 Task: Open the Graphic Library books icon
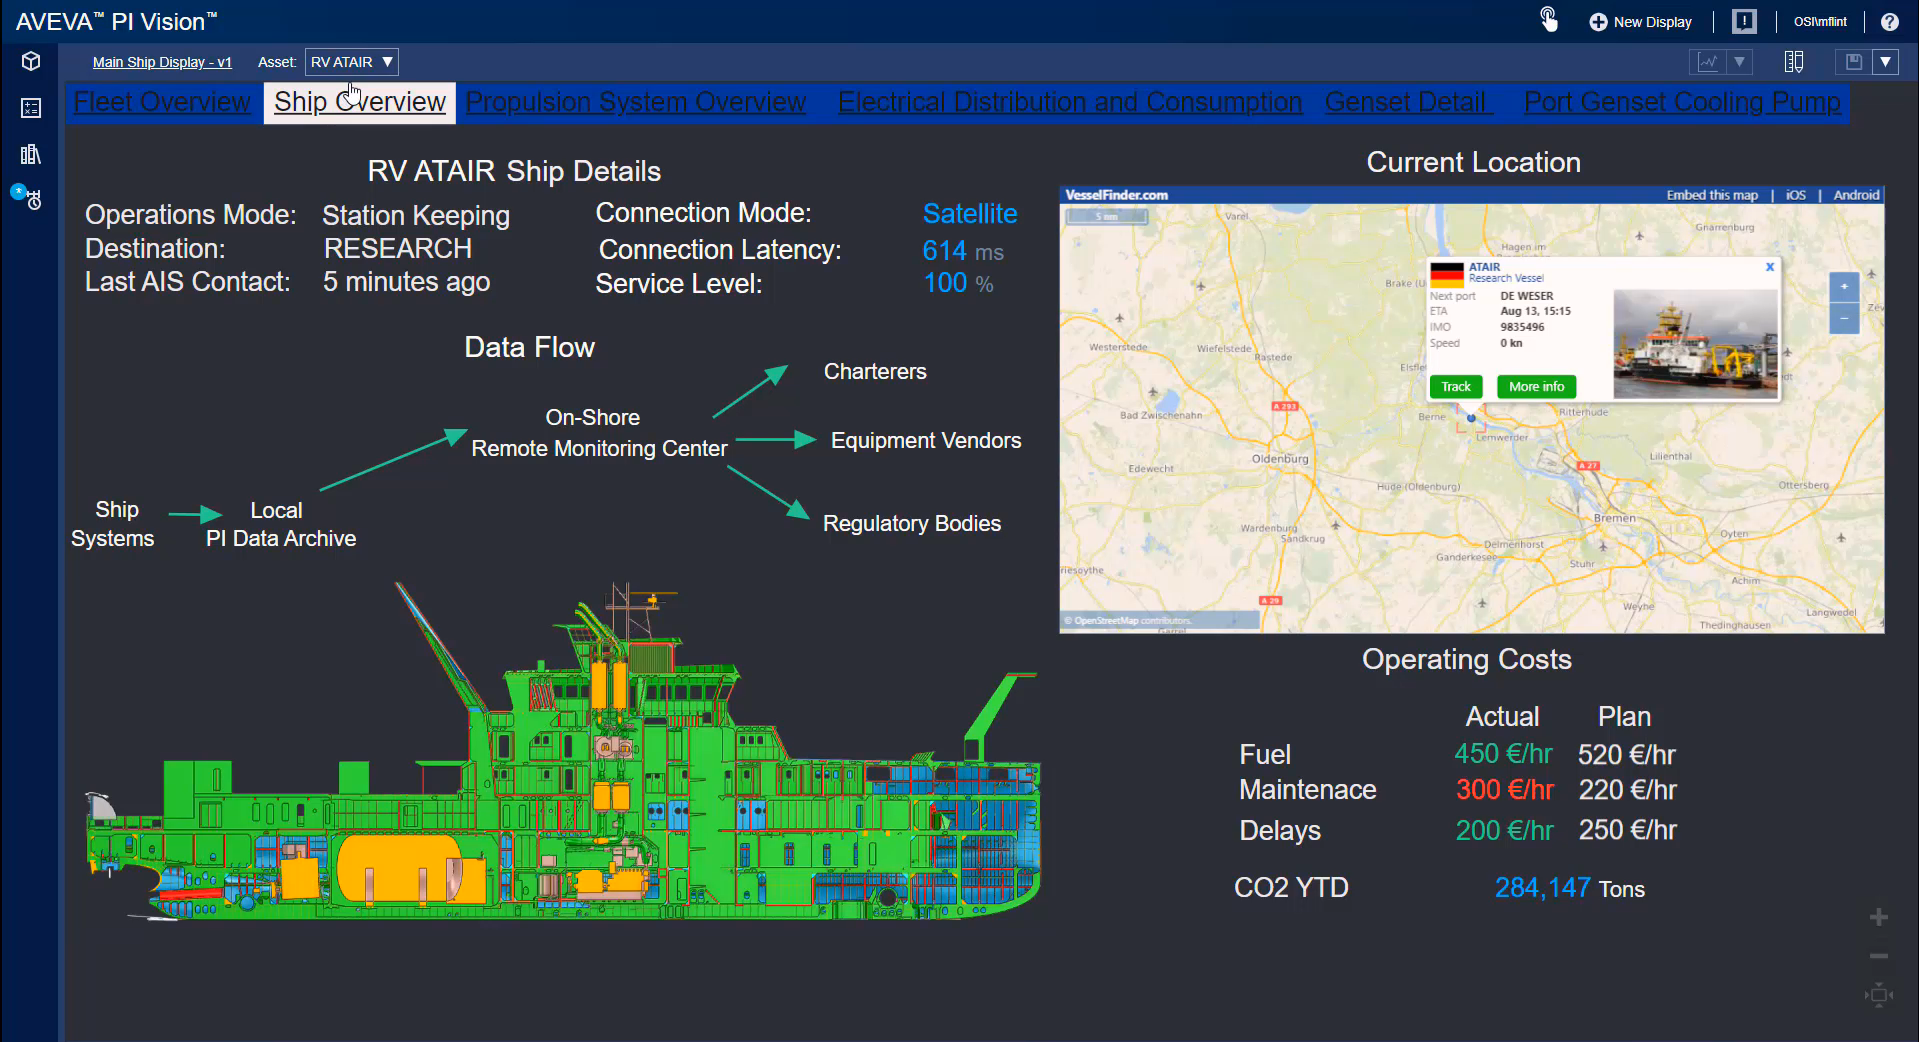pyautogui.click(x=31, y=154)
